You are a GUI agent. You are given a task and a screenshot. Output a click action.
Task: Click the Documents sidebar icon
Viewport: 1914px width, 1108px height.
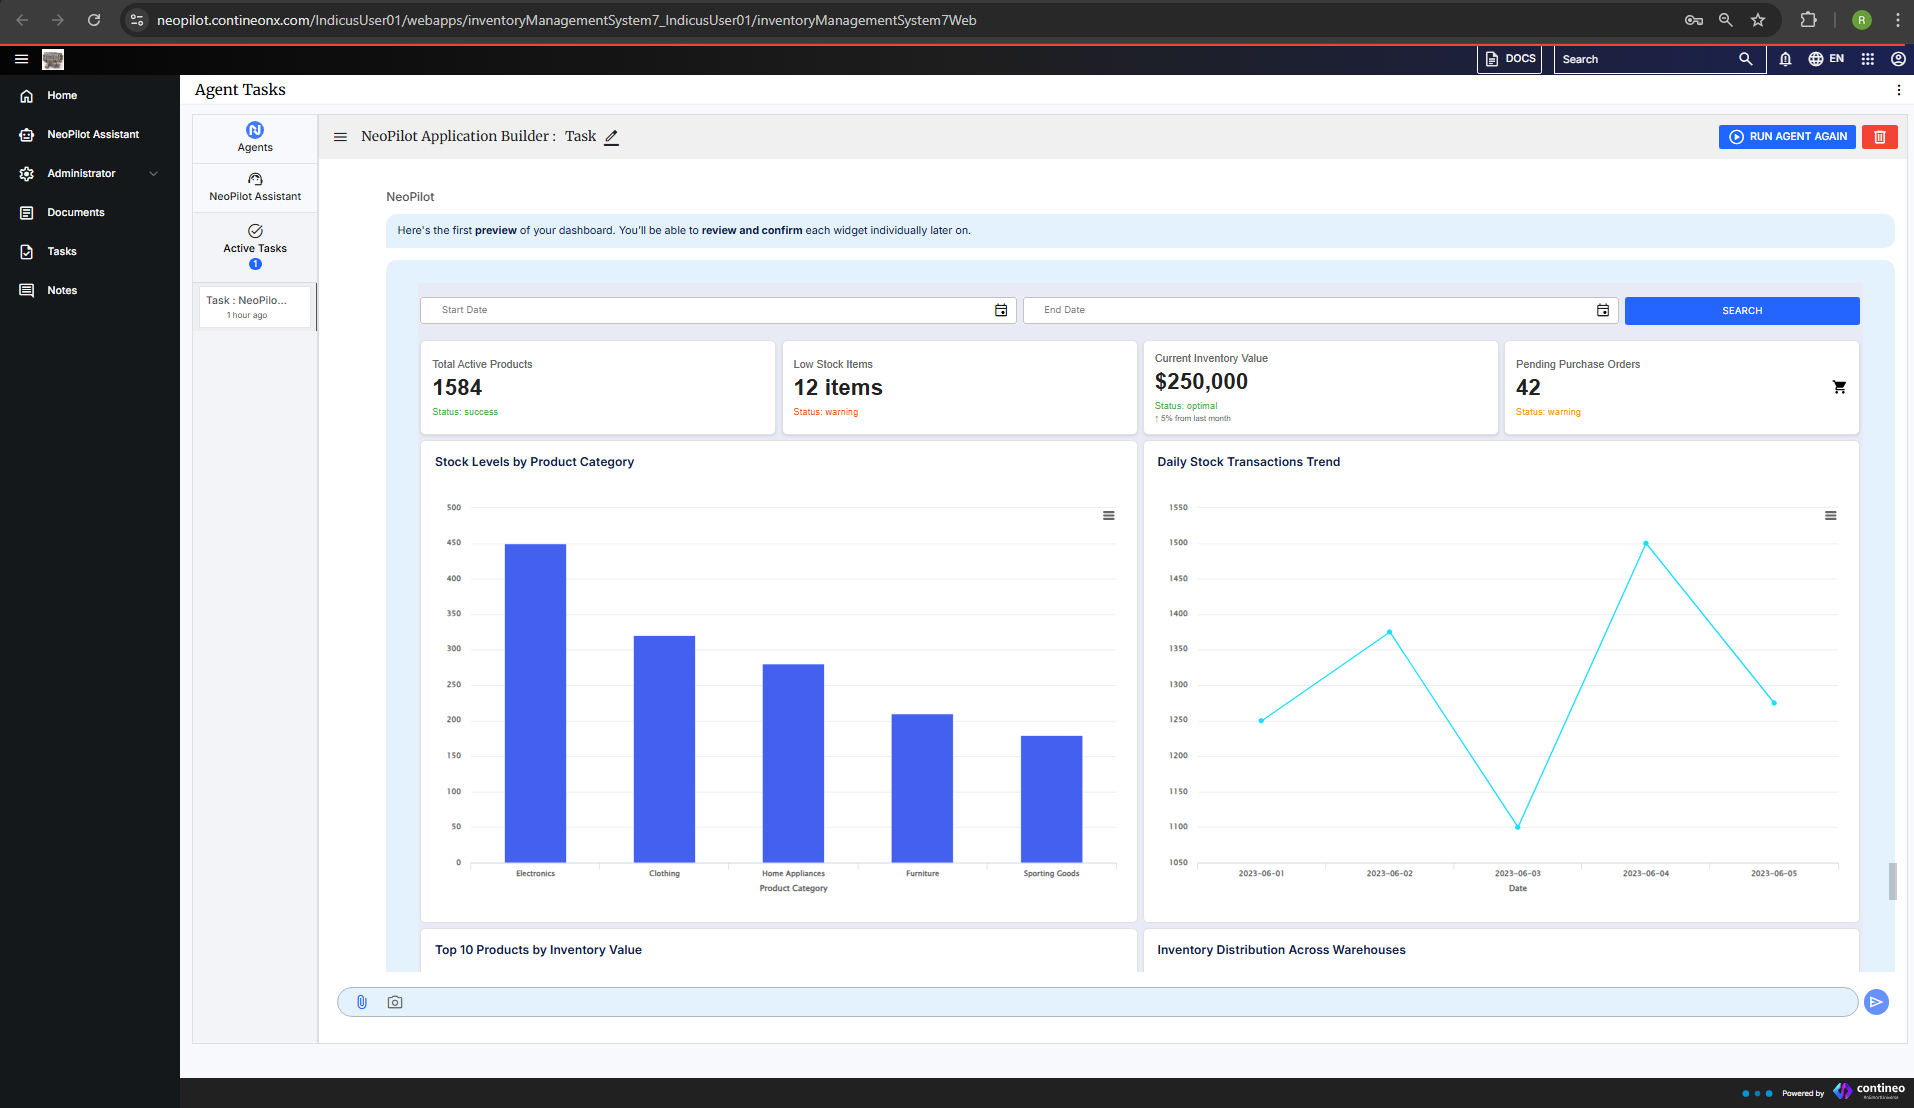27,213
